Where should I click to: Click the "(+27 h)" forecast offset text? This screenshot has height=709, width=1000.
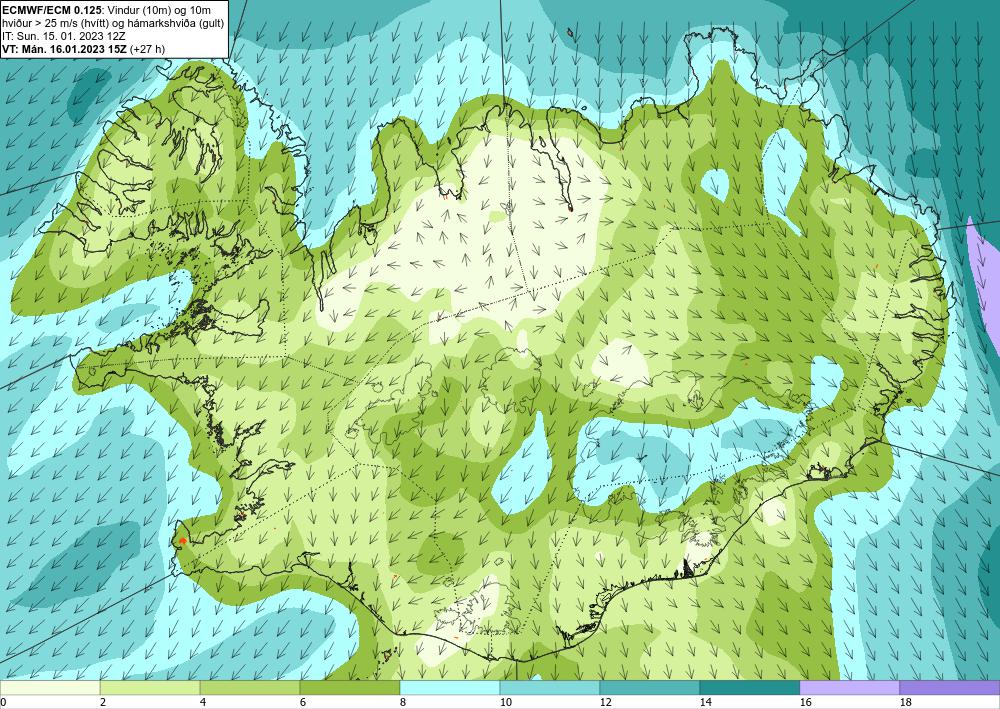point(148,49)
